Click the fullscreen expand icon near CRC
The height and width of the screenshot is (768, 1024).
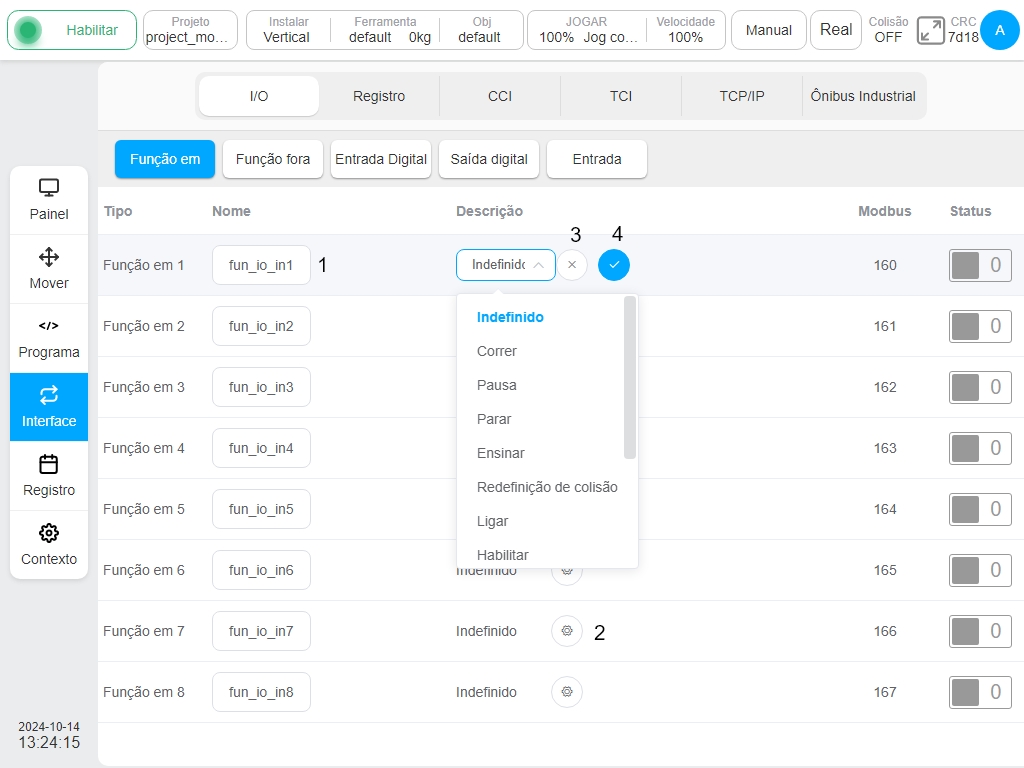click(930, 31)
